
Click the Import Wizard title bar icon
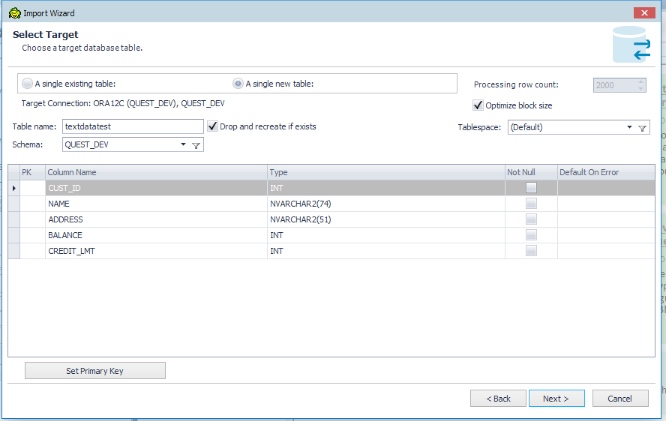[12, 12]
